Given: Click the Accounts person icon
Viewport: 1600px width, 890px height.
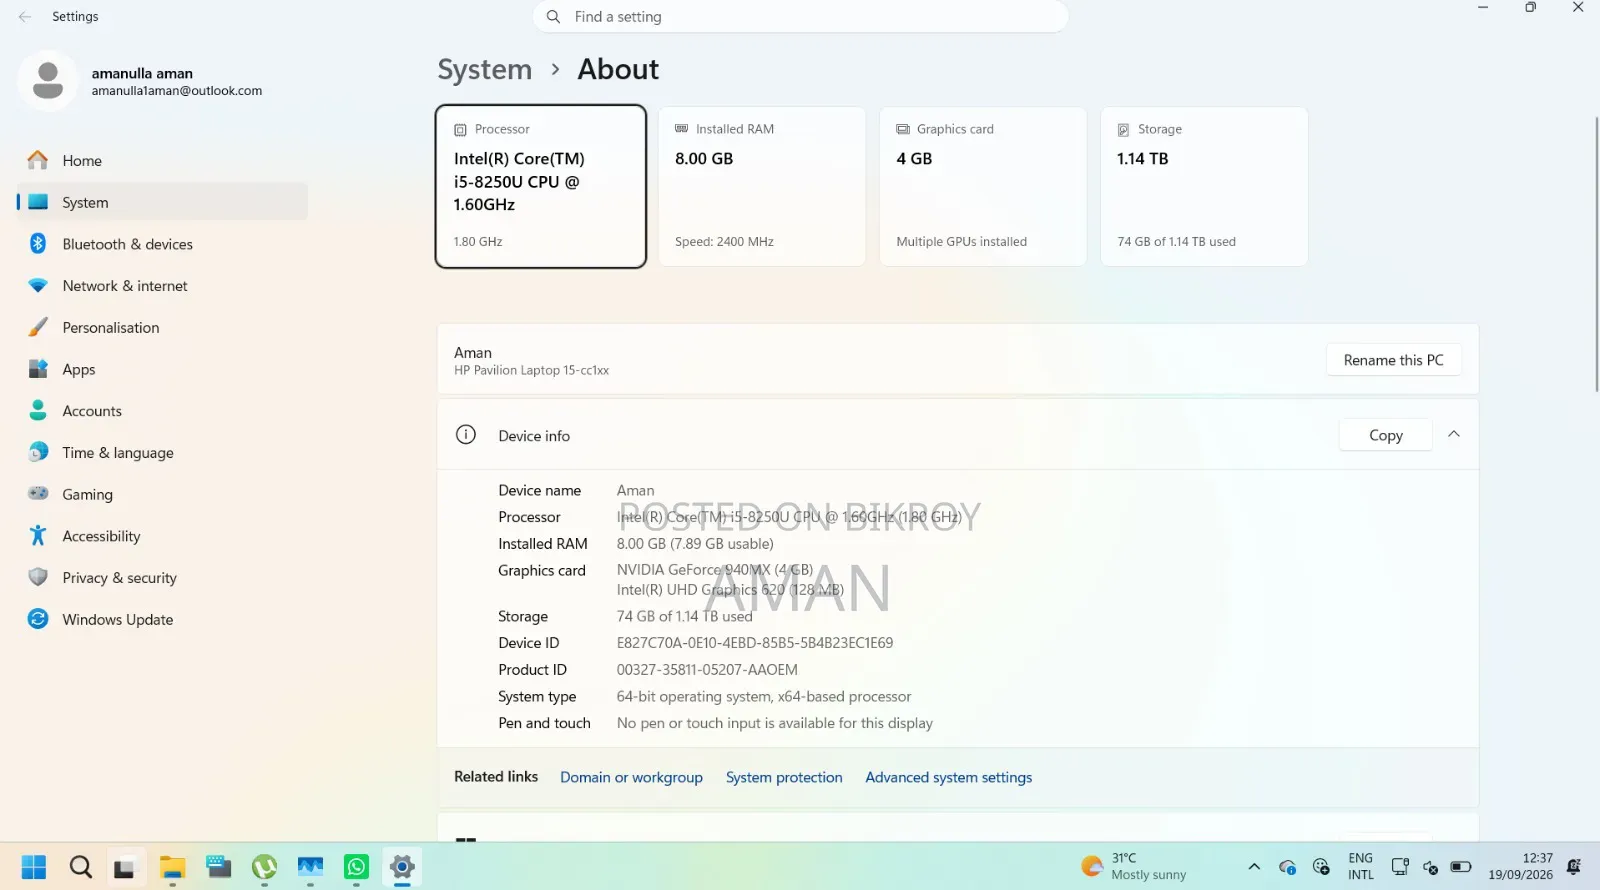Looking at the screenshot, I should (x=38, y=410).
